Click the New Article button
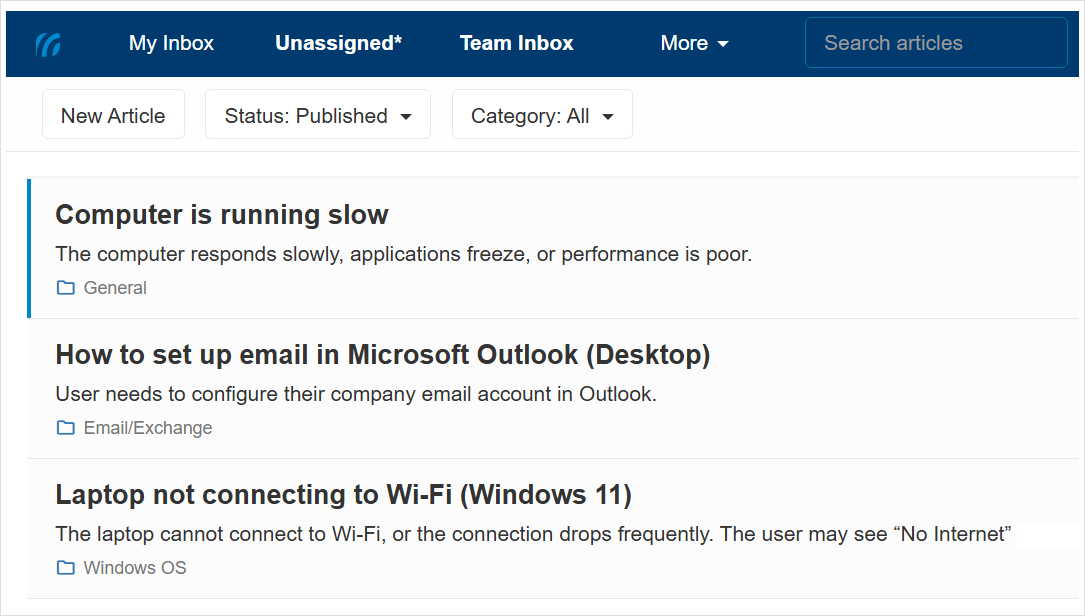The image size is (1085, 616). pos(113,114)
